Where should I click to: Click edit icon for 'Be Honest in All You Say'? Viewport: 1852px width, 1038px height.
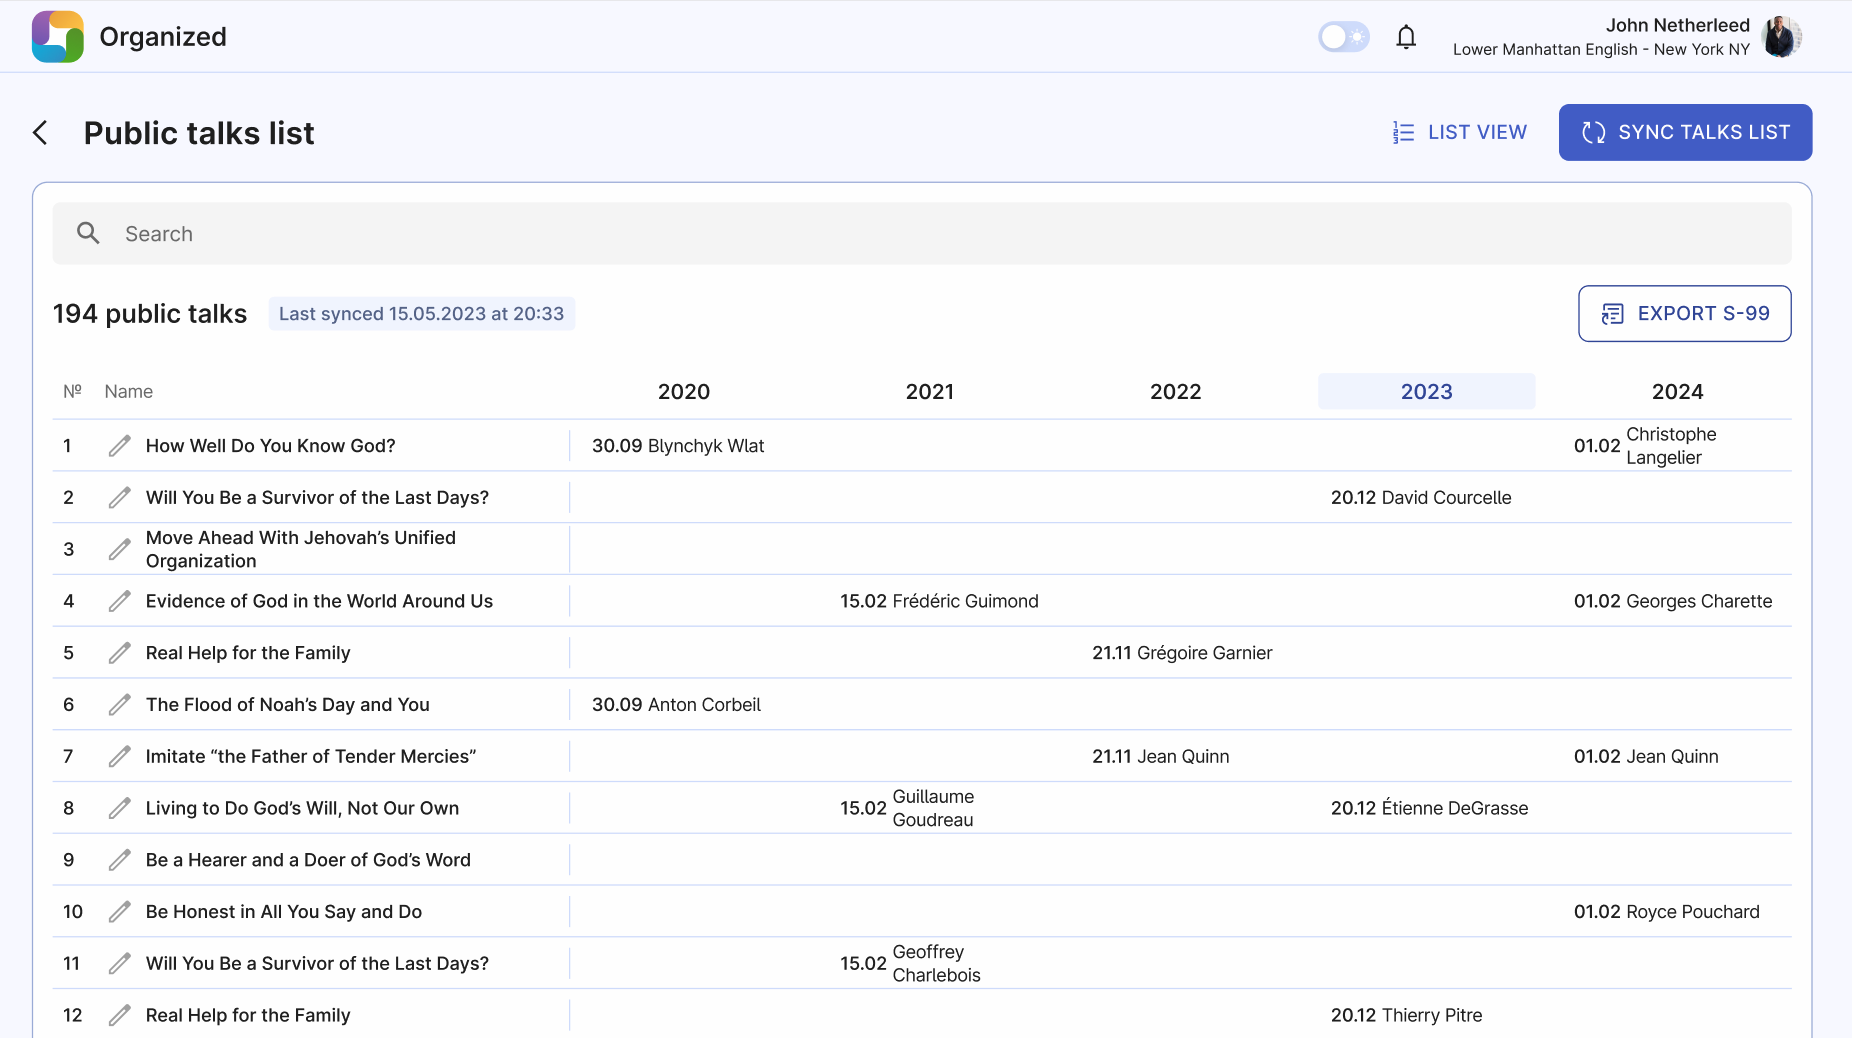120,912
